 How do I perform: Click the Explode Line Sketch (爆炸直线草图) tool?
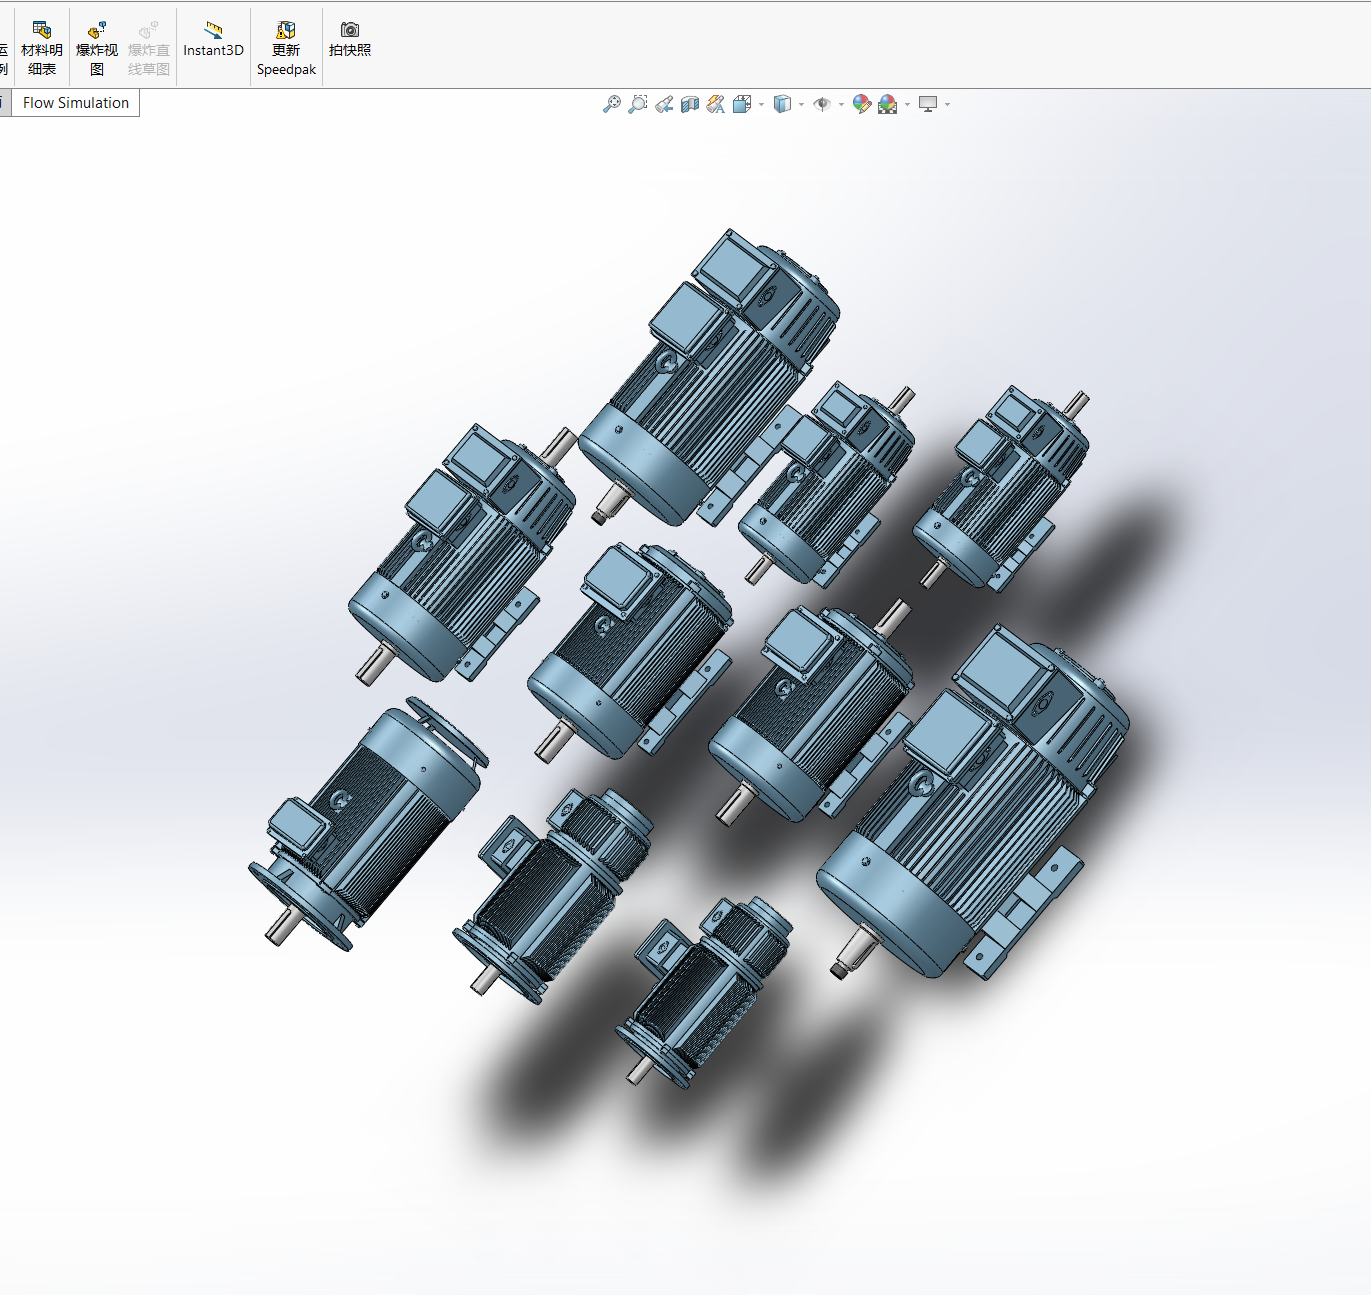click(x=149, y=48)
